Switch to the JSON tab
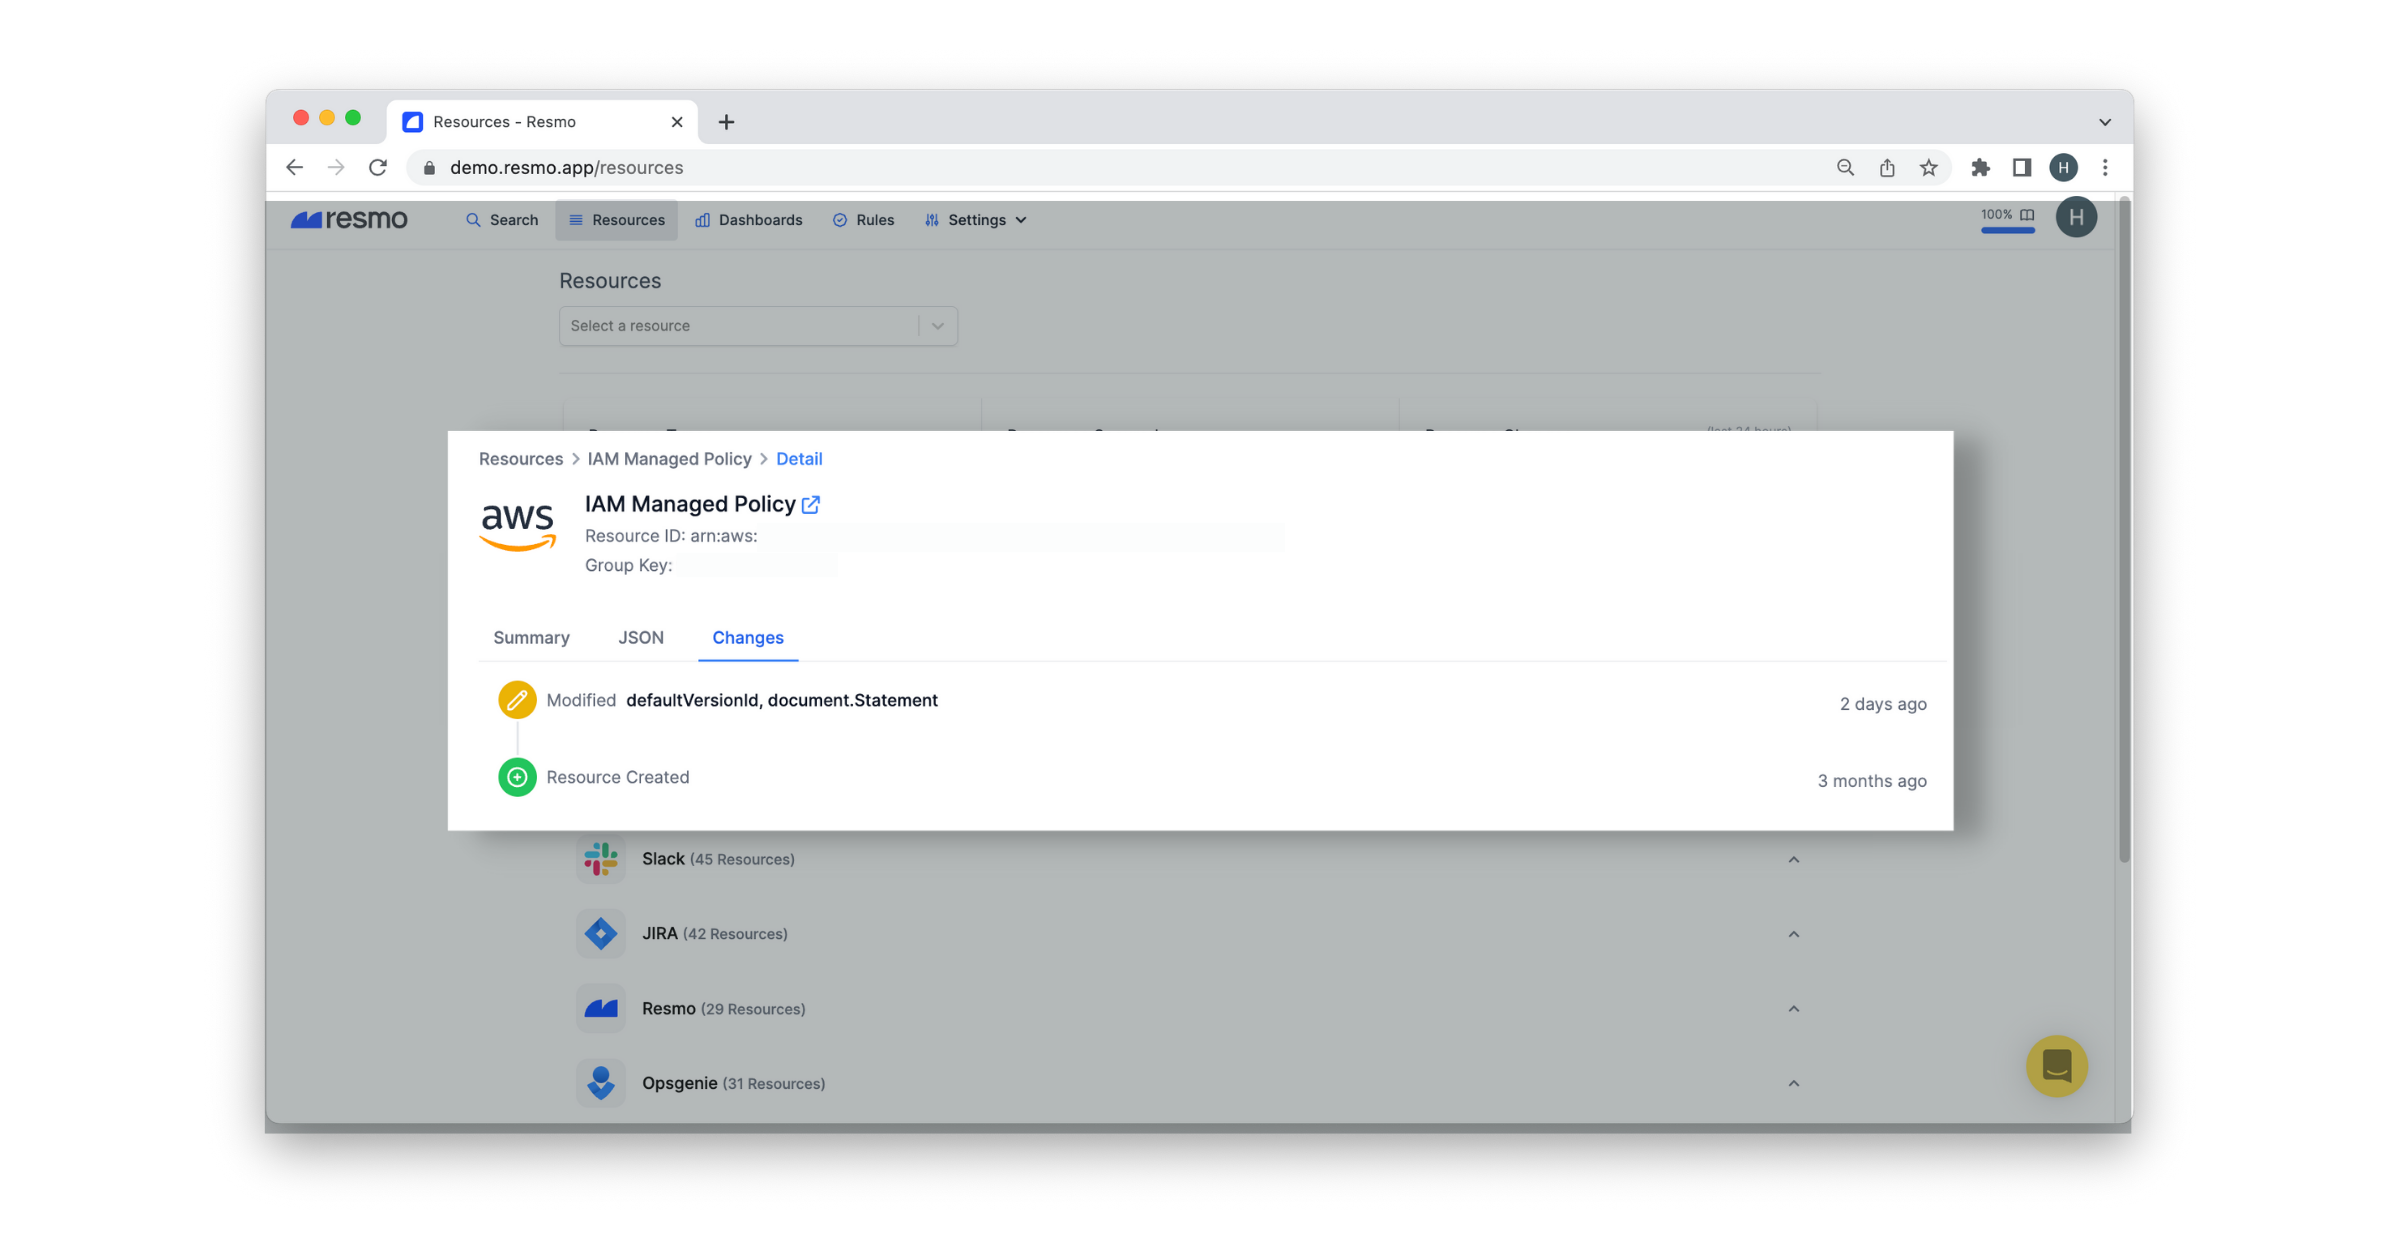The image size is (2400, 1260). [640, 637]
